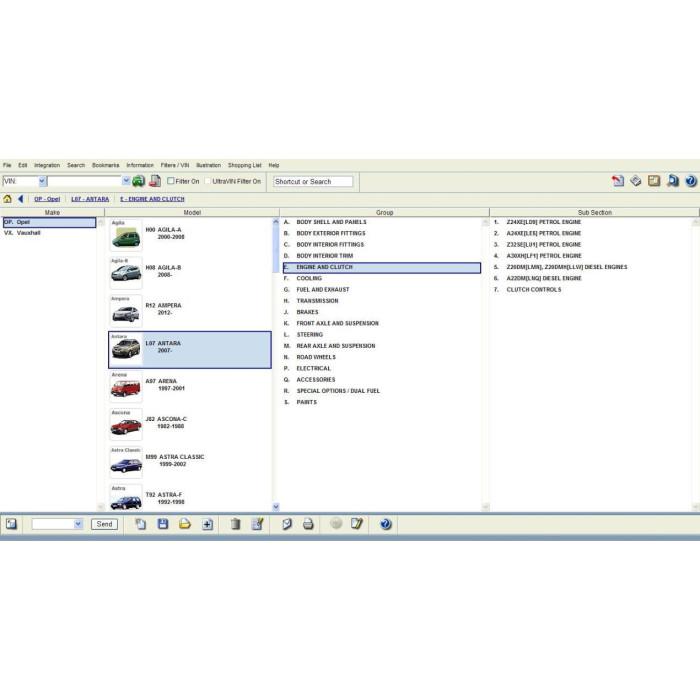Open the Filters / VIN menu
This screenshot has height=700, width=700.
[x=175, y=165]
